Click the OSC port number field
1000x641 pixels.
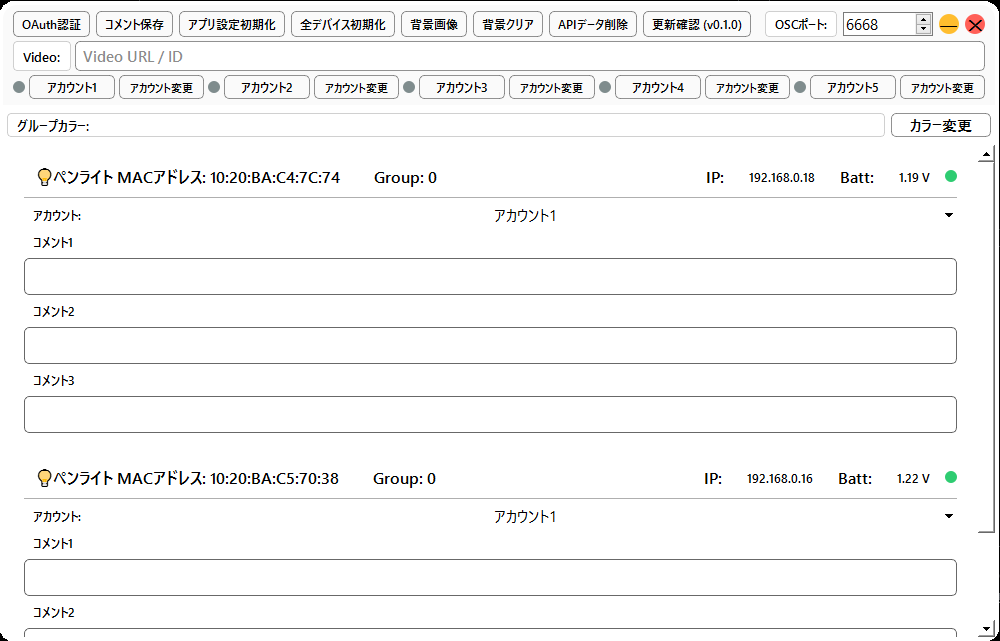tap(879, 25)
